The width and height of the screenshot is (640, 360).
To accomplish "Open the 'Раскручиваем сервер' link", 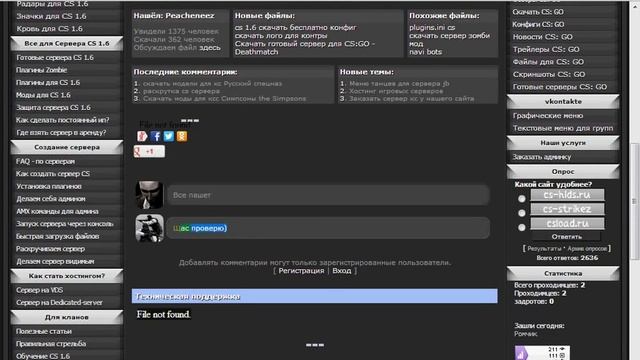I will coord(50,249).
